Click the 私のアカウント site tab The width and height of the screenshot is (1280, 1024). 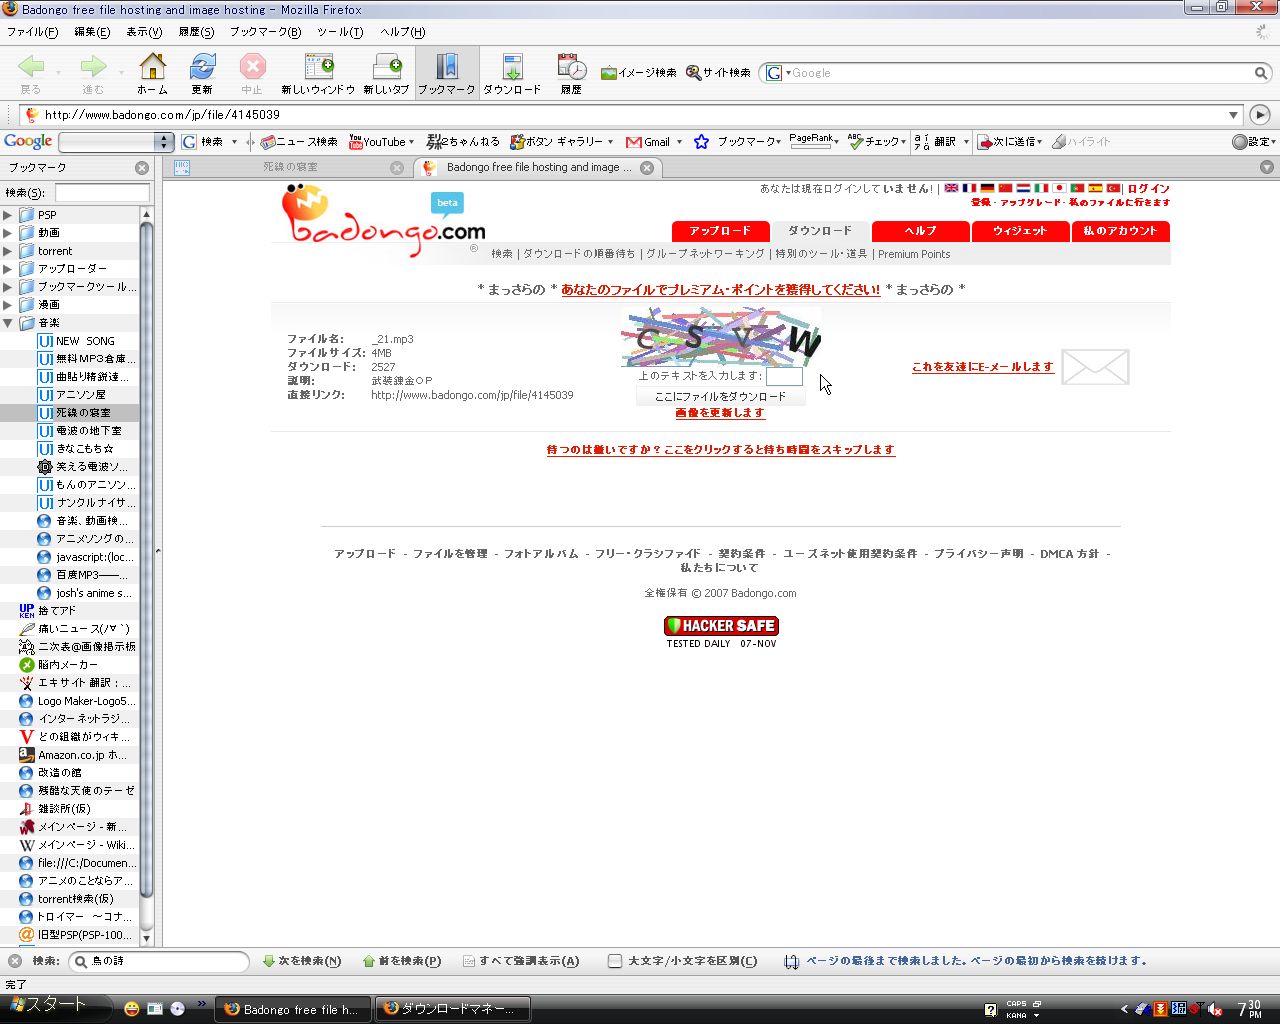(1120, 231)
